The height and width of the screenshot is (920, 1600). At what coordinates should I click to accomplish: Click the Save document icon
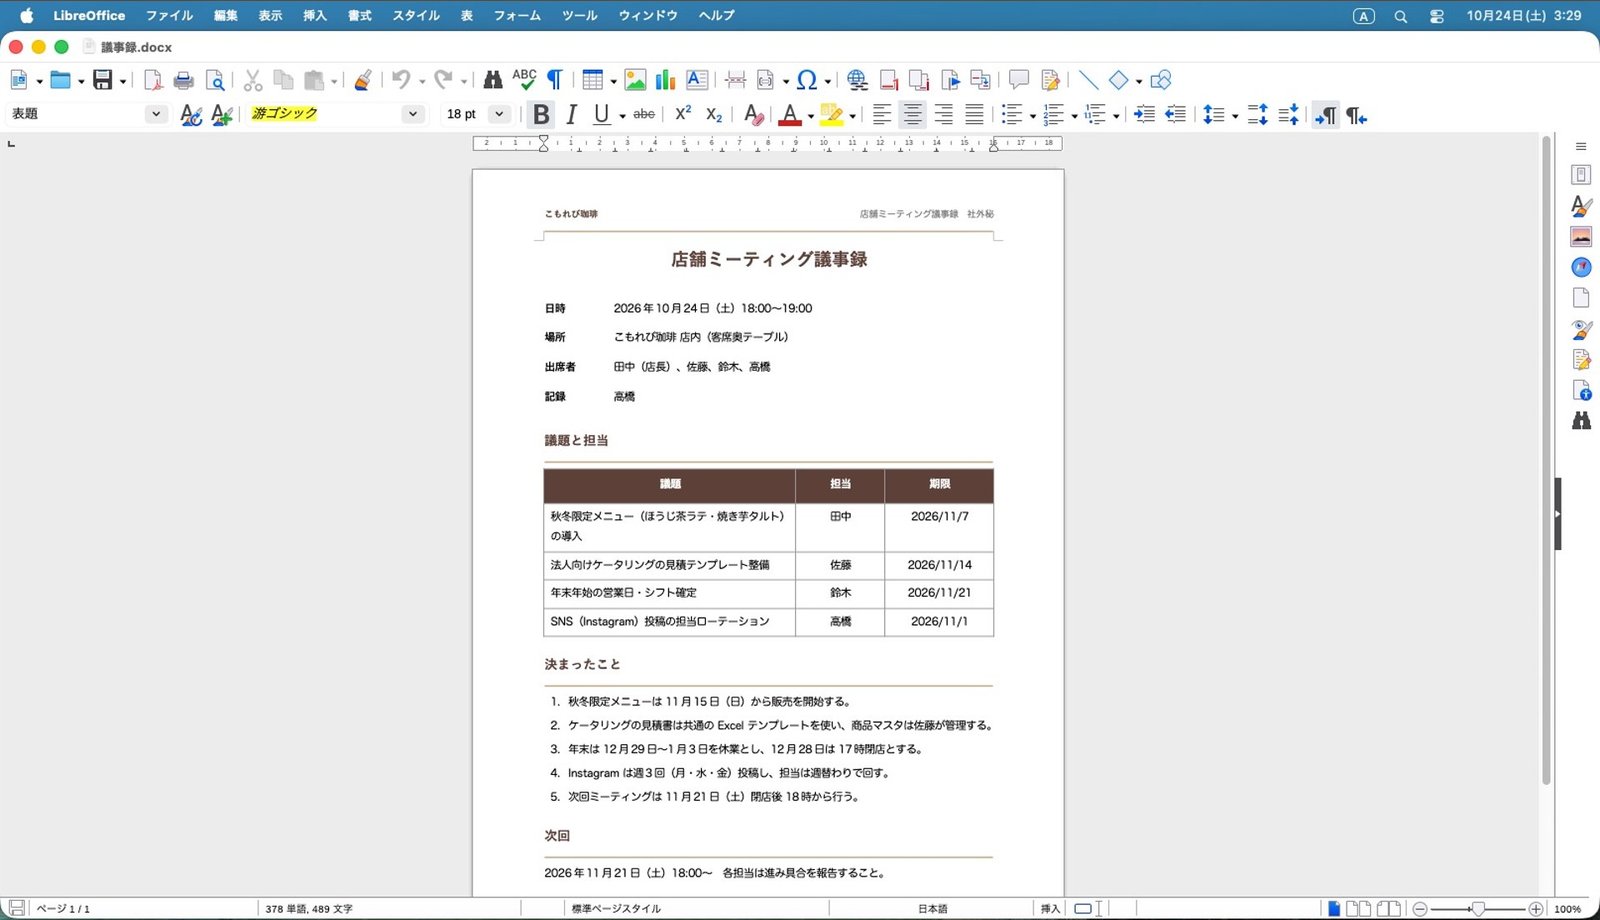point(102,80)
